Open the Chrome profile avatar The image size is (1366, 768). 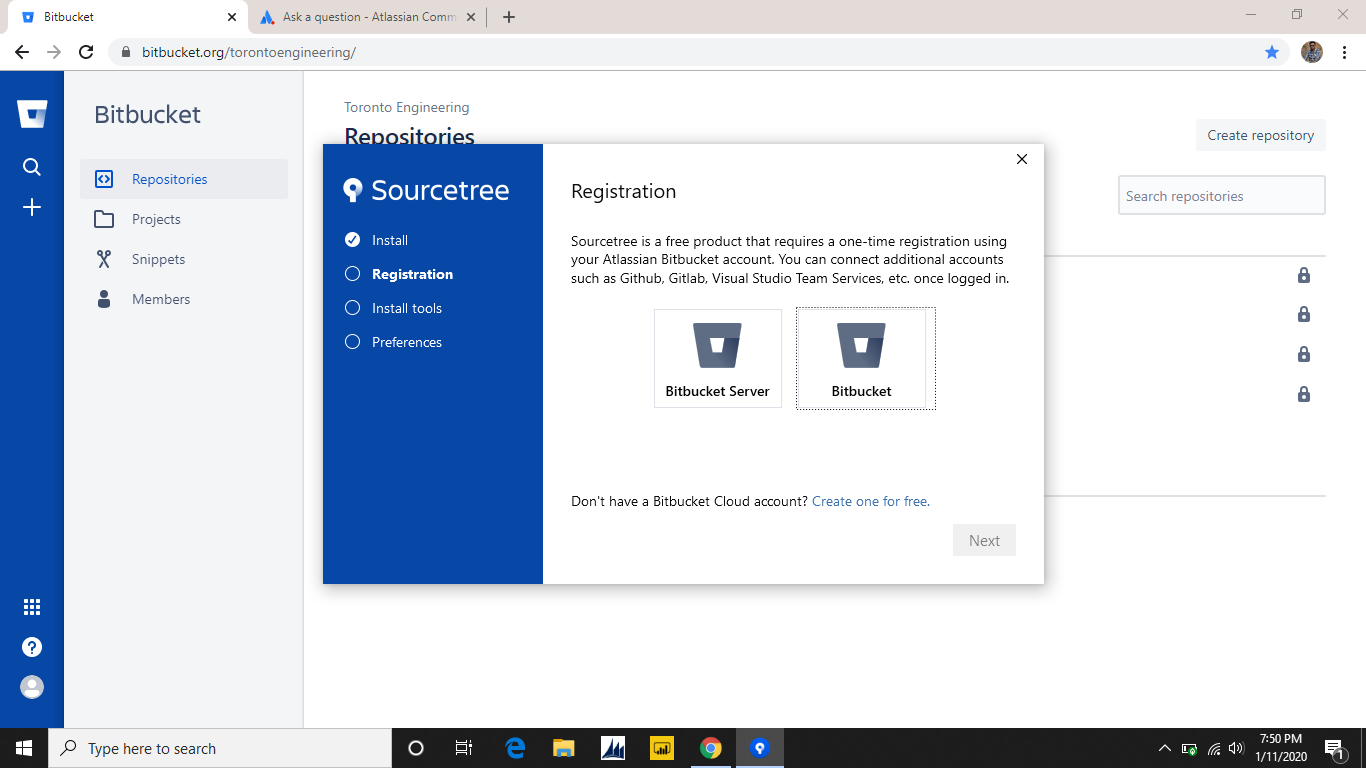click(1312, 52)
